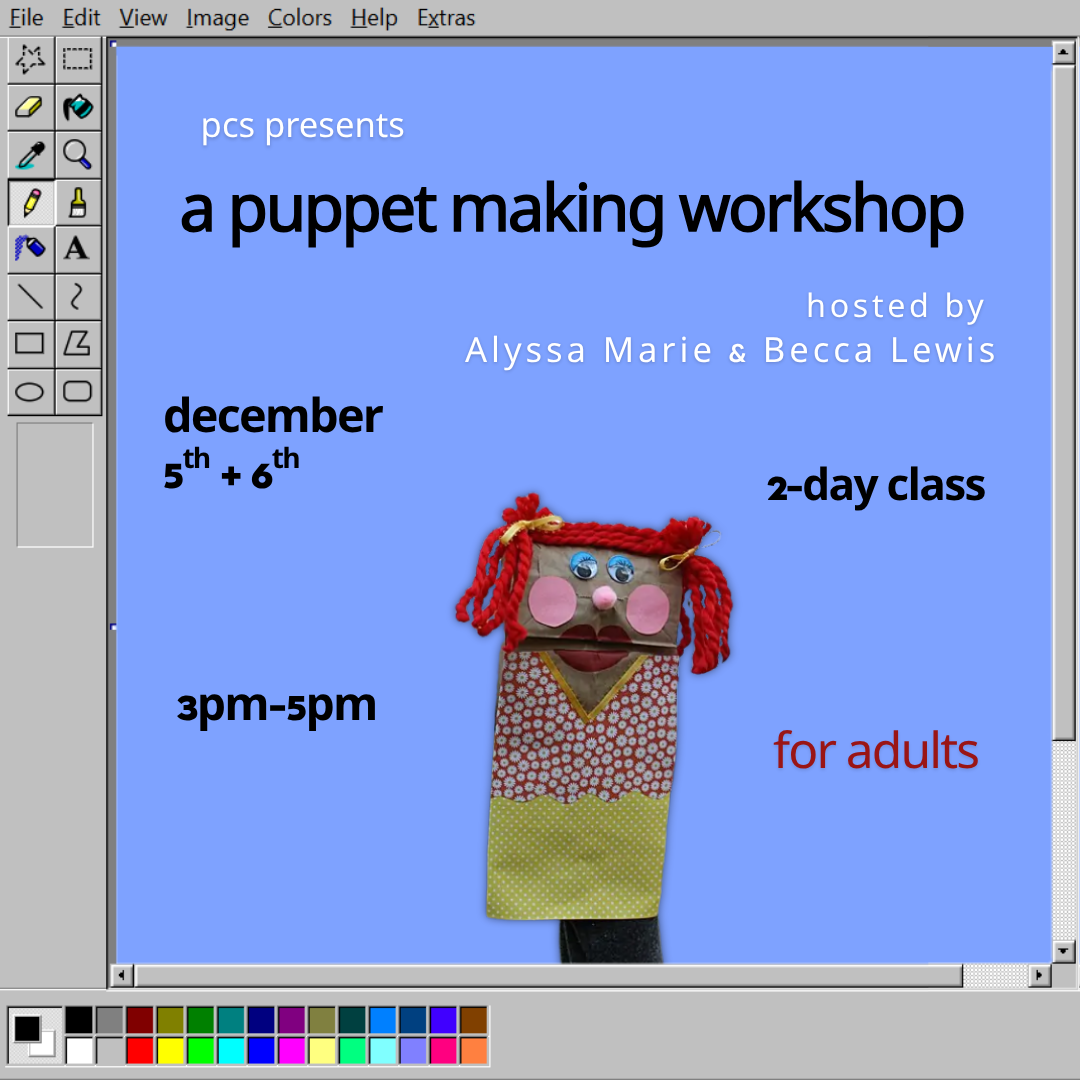The width and height of the screenshot is (1080, 1080).
Task: Pick the teal palette swatch
Action: pos(231,1020)
